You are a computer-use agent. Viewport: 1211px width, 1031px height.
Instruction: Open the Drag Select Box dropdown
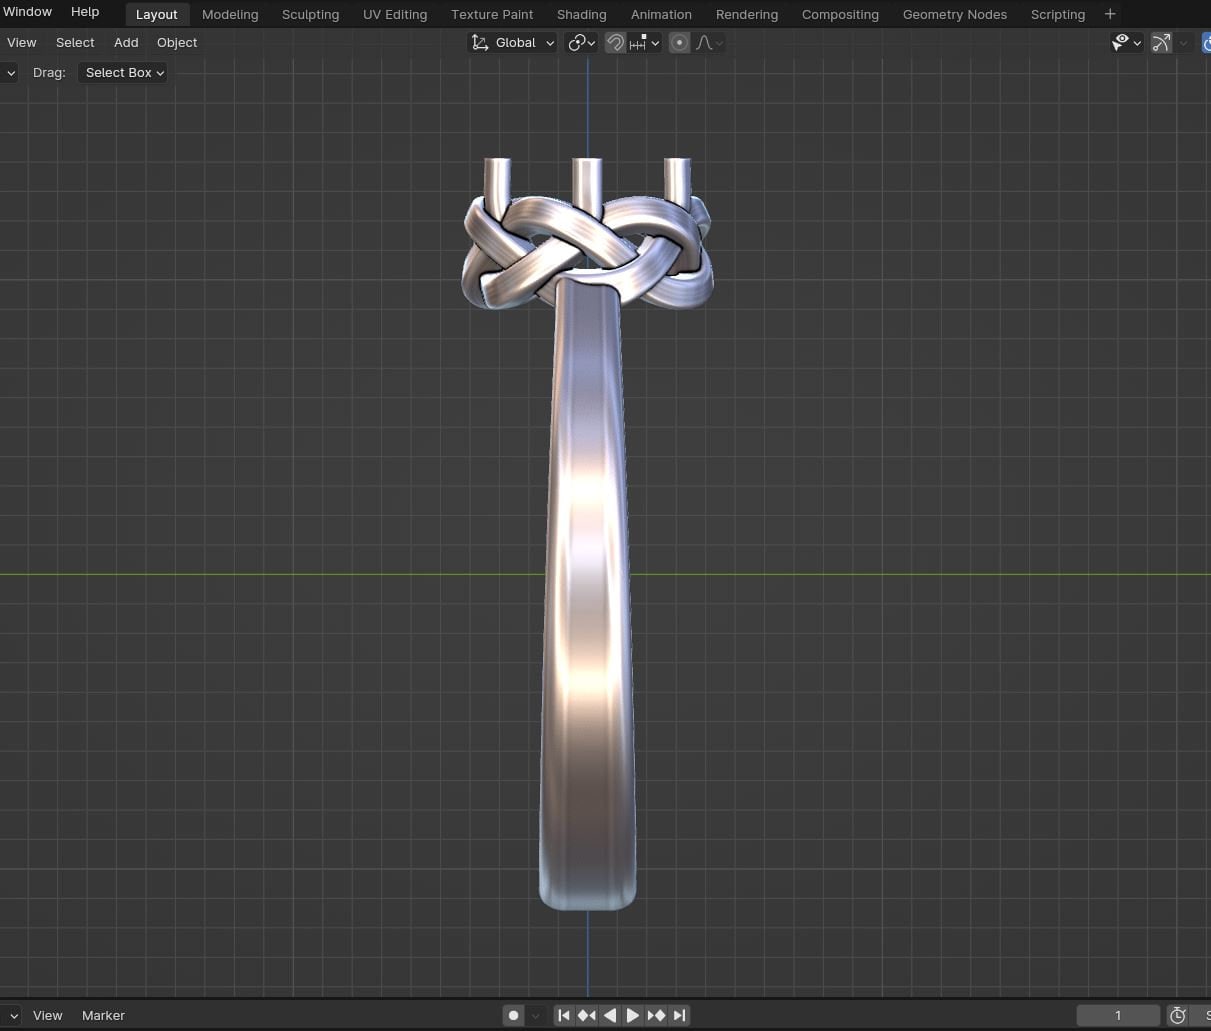[x=124, y=72]
